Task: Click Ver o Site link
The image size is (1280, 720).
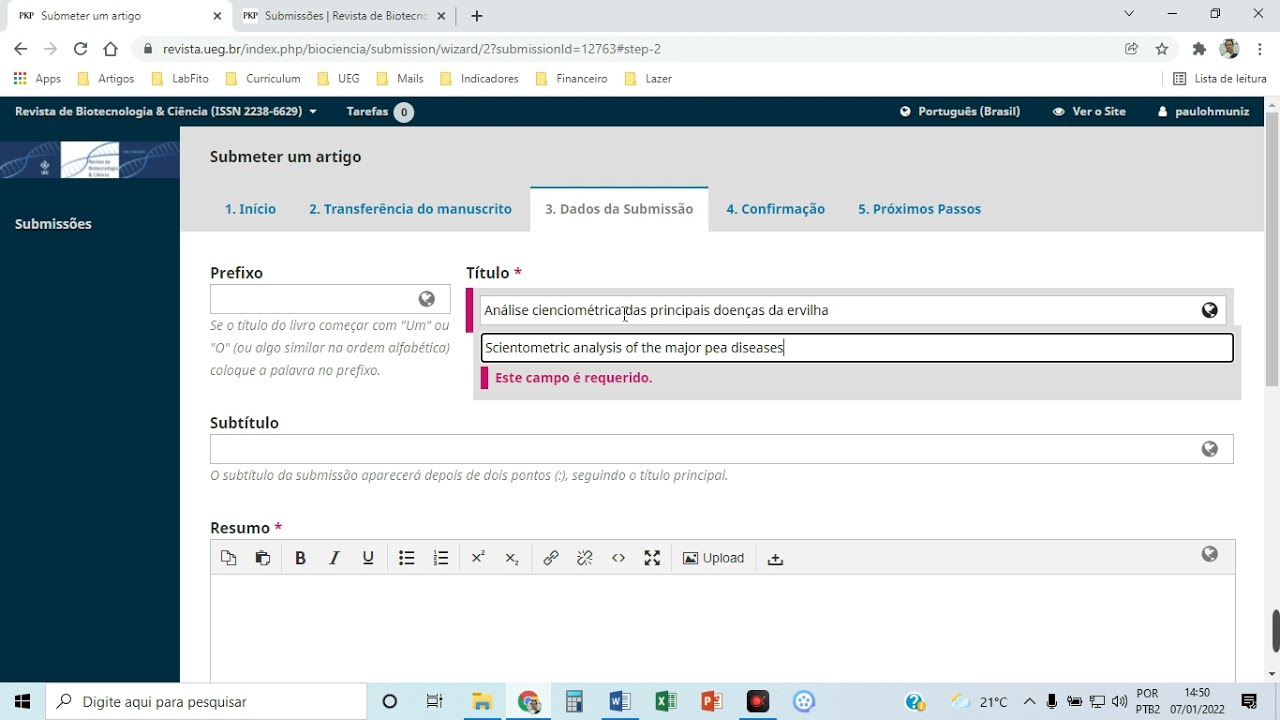Action: pos(1089,111)
